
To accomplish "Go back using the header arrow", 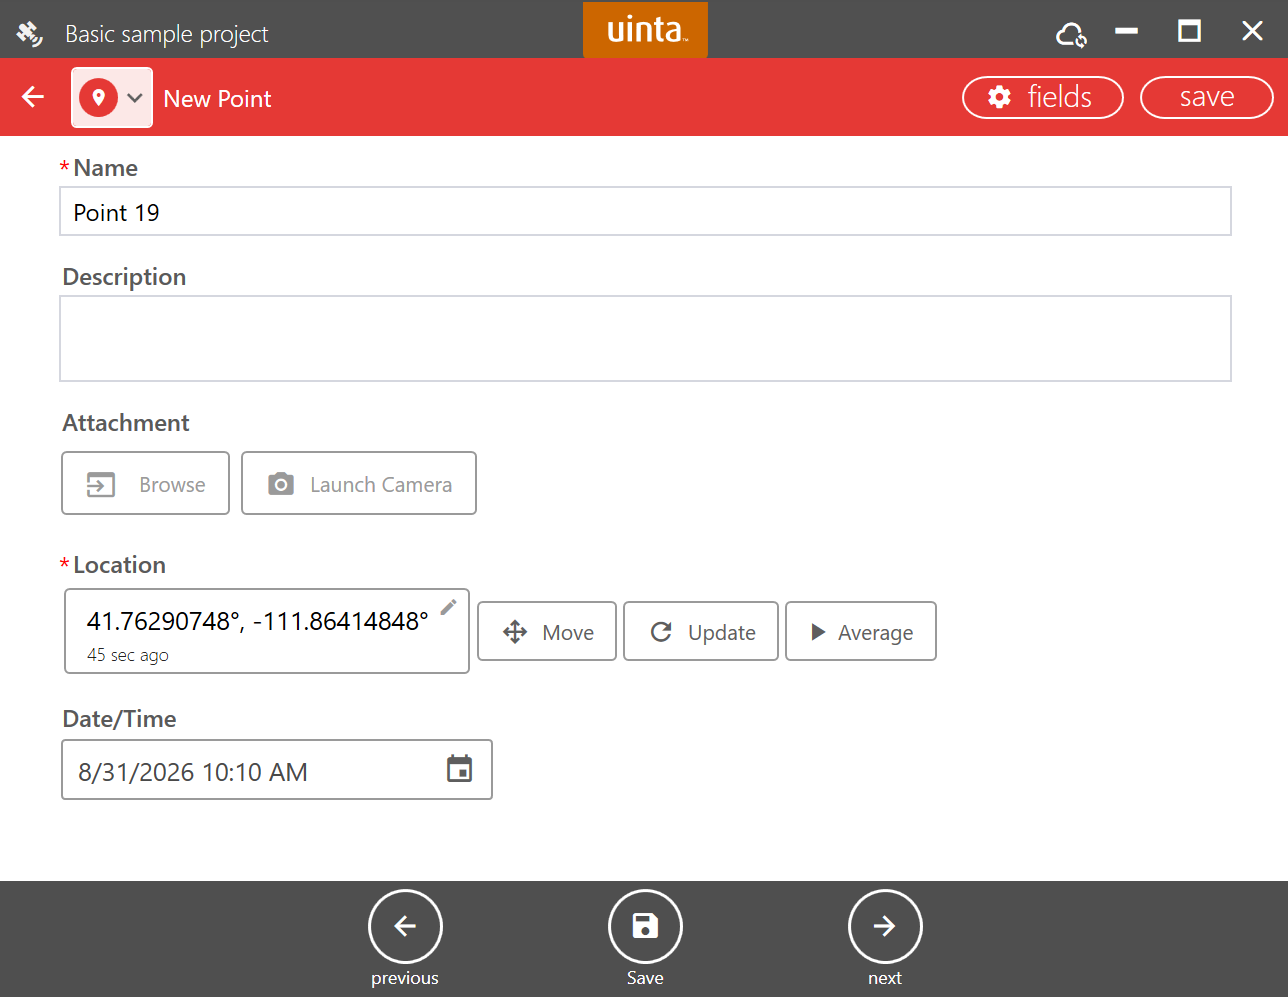I will point(33,97).
